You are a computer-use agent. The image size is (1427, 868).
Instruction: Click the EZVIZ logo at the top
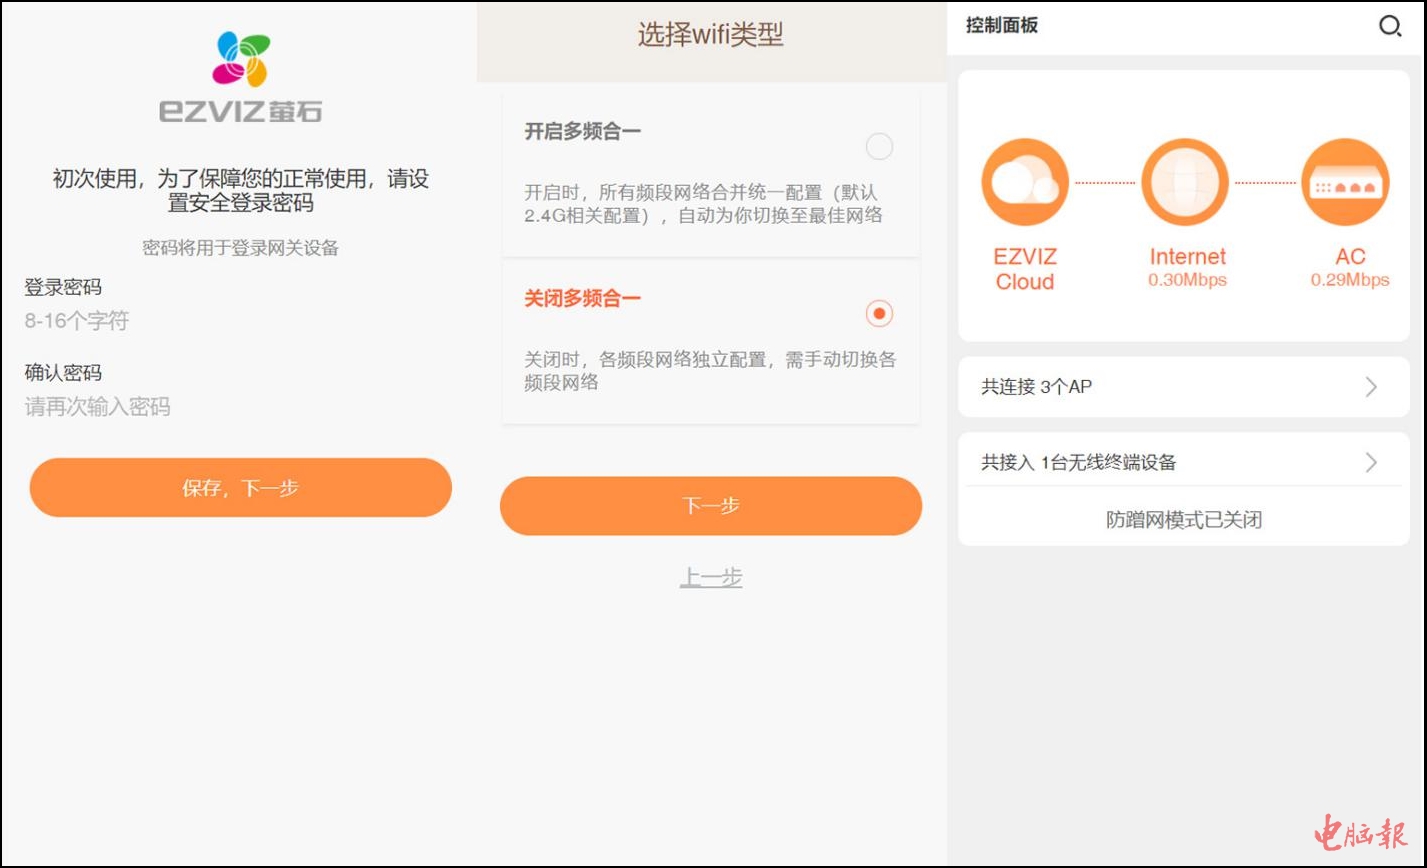[240, 78]
